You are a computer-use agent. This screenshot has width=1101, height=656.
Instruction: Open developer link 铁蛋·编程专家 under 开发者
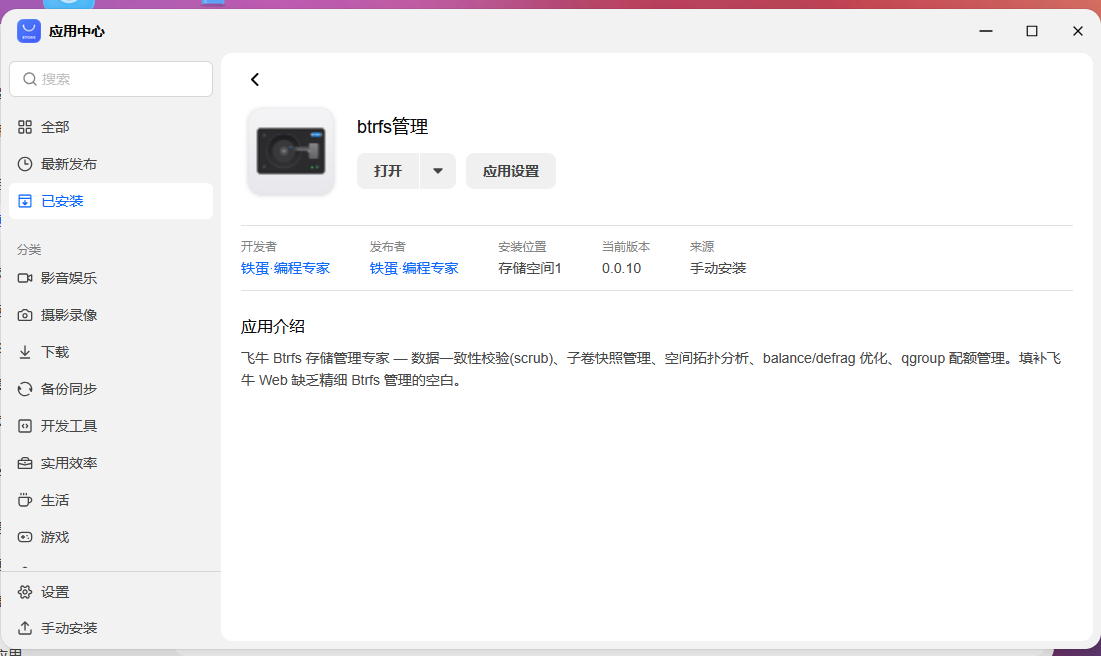pyautogui.click(x=285, y=268)
